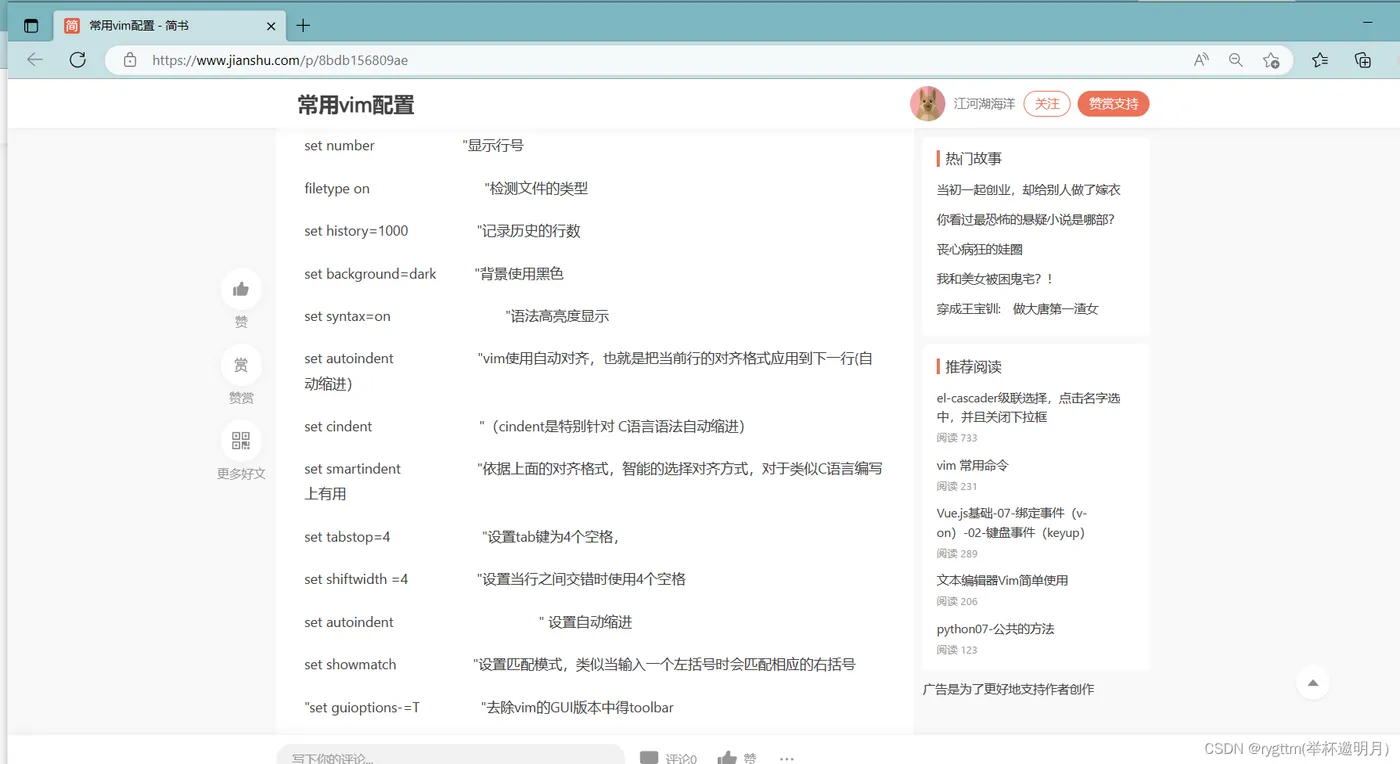Click the comment 显示行号
Image resolution: width=1400 pixels, height=764 pixels.
tap(493, 146)
